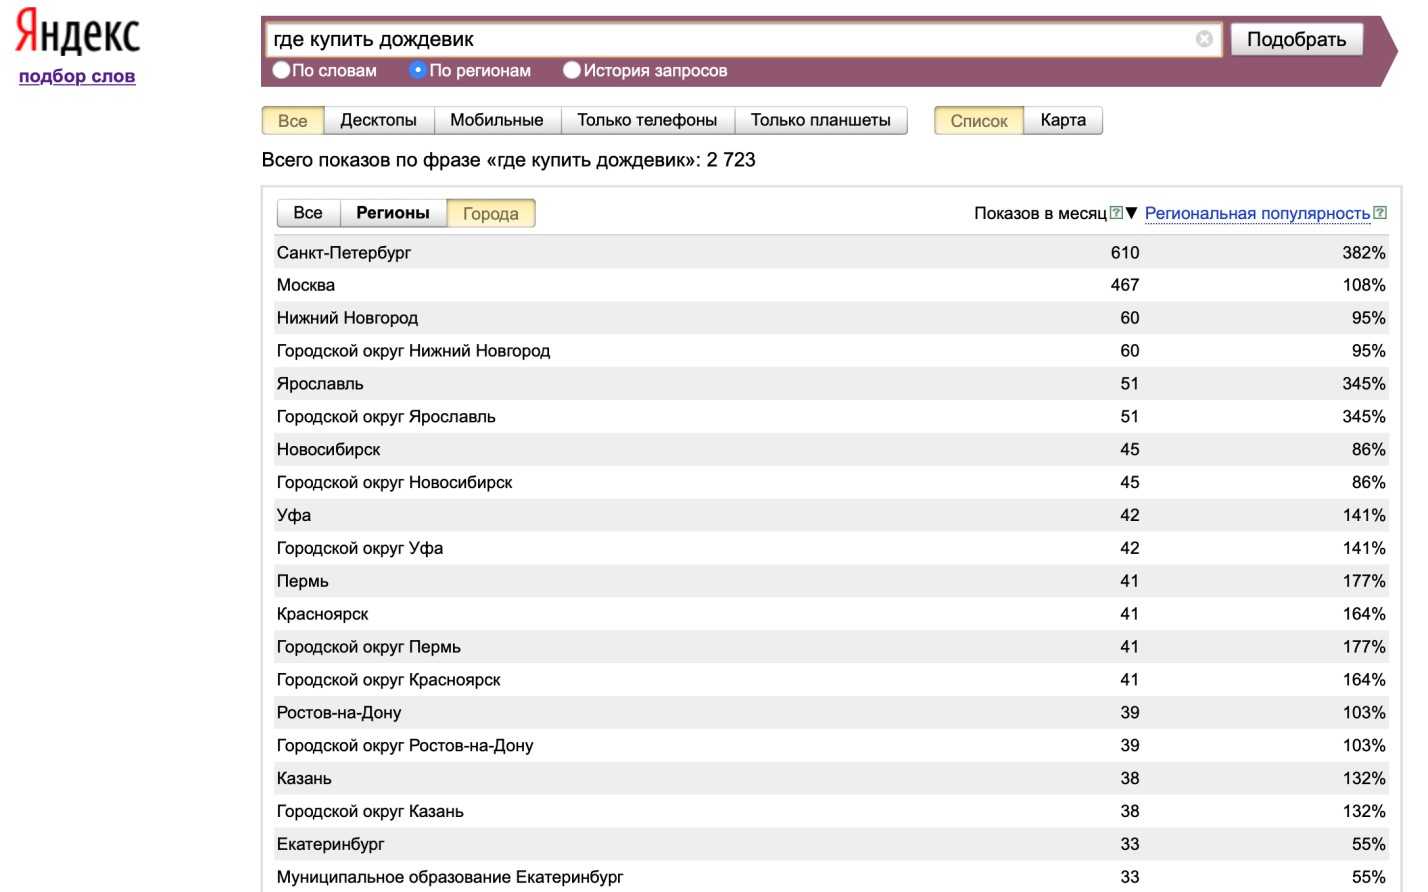Click into the search query input field

(x=730, y=39)
